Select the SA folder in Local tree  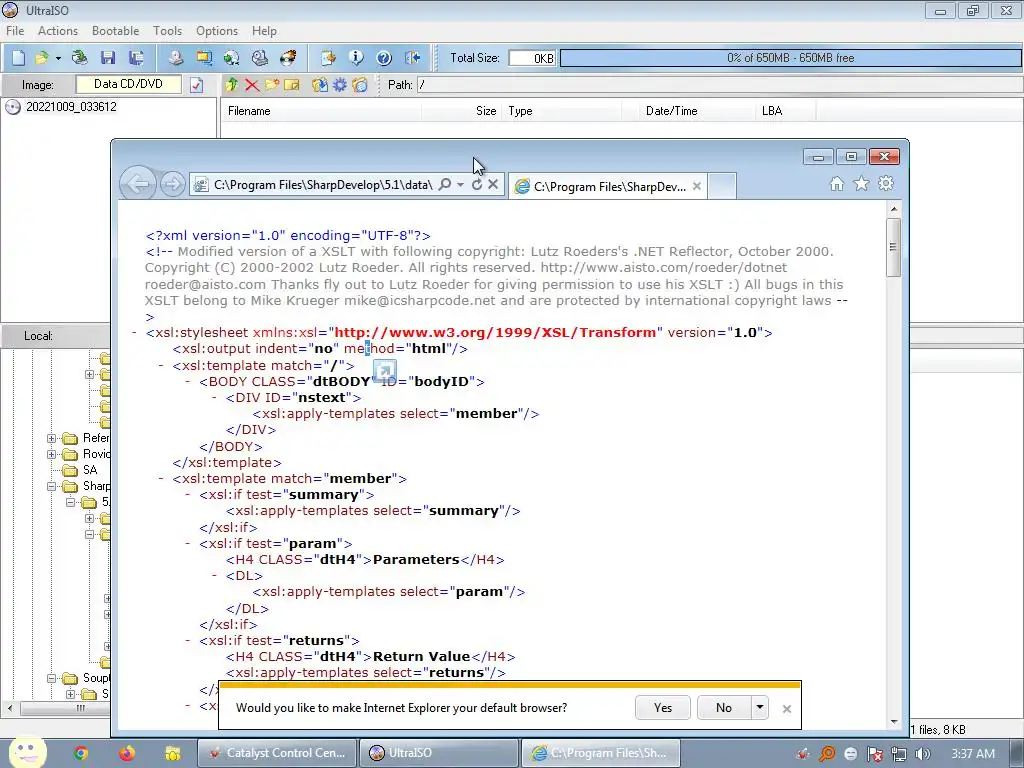point(89,470)
